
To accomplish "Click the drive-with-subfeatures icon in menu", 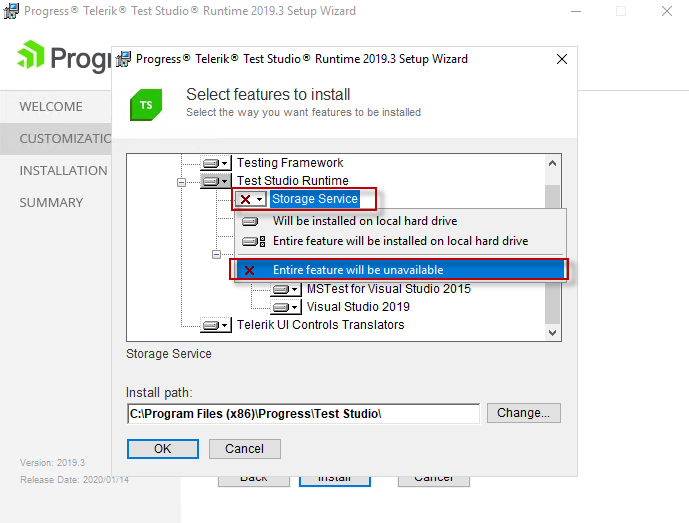I will click(x=254, y=241).
